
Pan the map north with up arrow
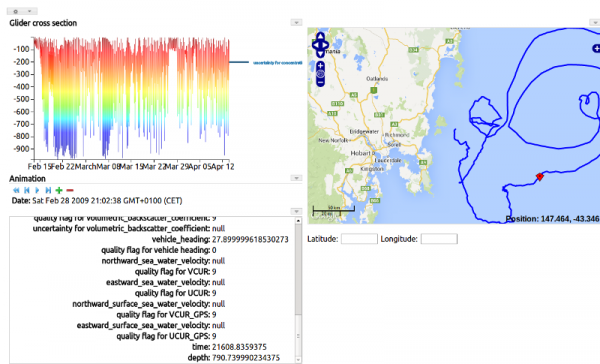(320, 36)
